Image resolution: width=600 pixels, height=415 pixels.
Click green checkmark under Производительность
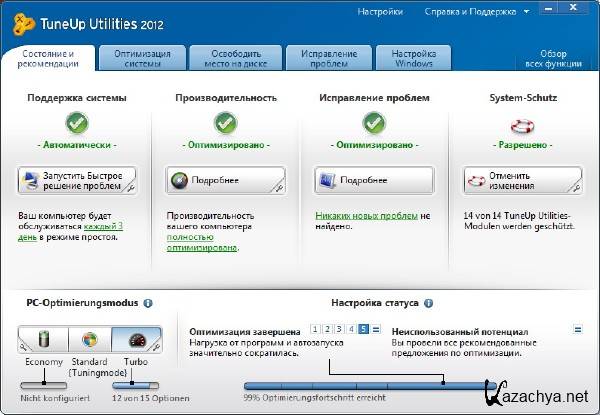[225, 125]
